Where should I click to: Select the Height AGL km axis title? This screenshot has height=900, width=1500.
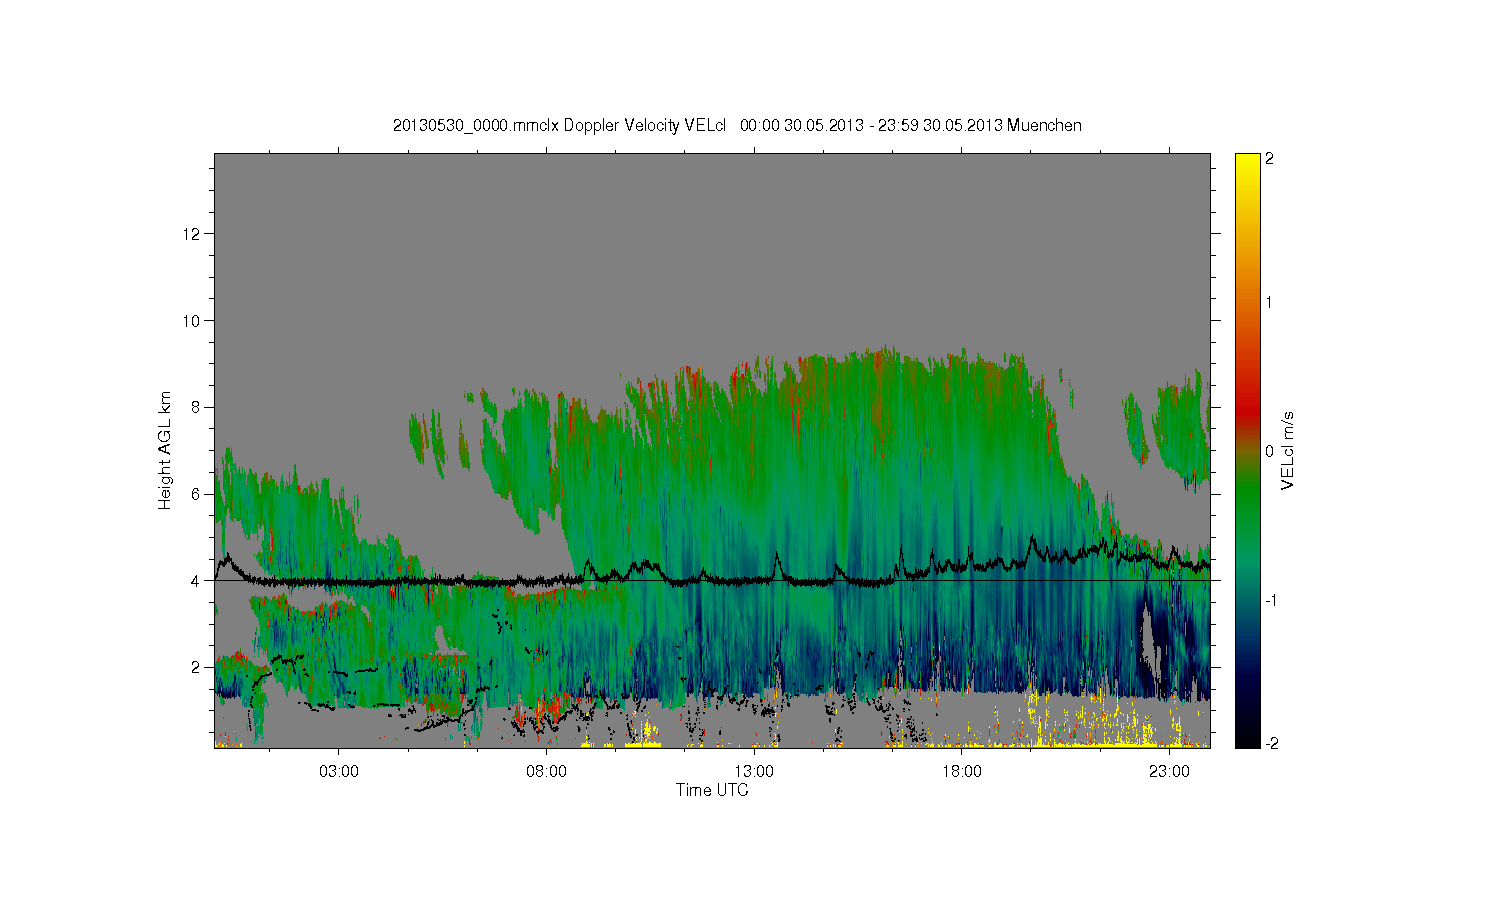point(165,450)
